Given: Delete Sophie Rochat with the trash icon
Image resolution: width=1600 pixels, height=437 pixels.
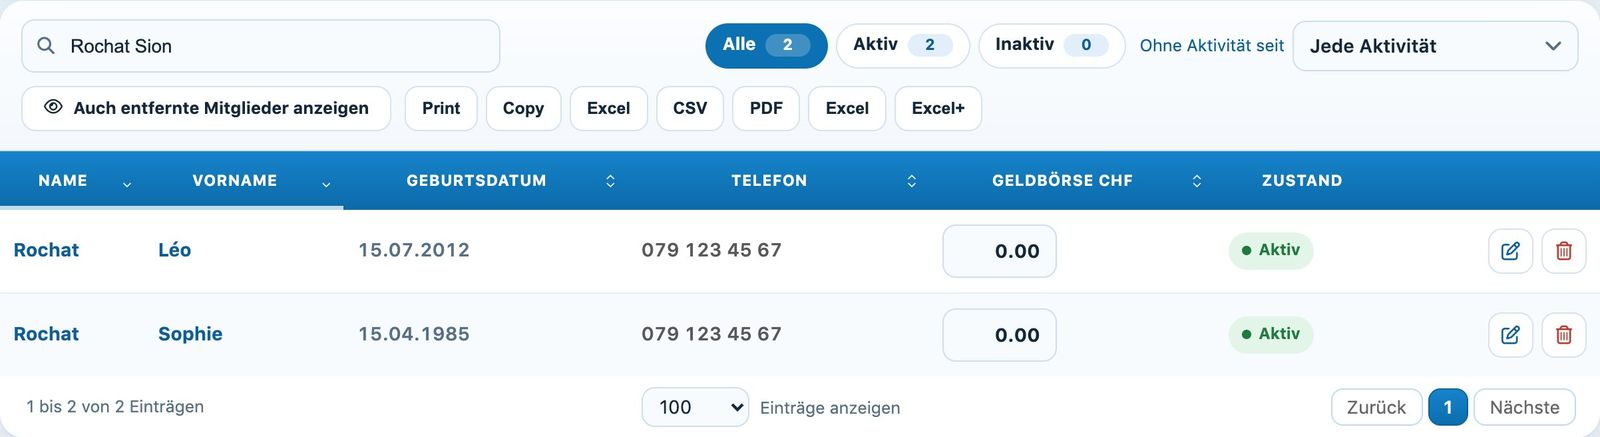Looking at the screenshot, I should (1564, 335).
